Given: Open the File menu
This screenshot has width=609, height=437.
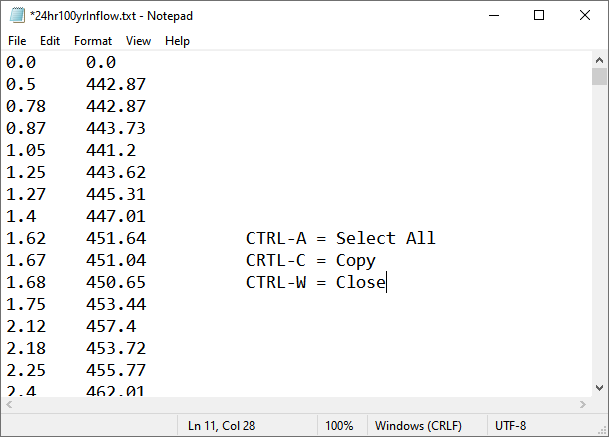Looking at the screenshot, I should click(17, 41).
